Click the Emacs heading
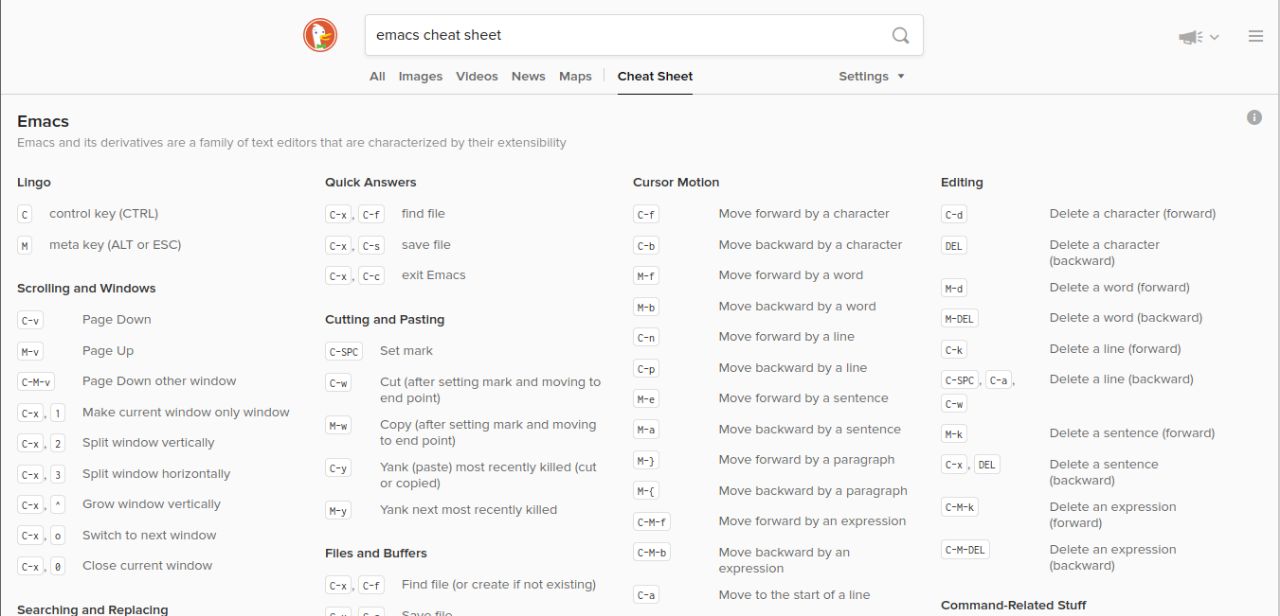 coord(43,121)
